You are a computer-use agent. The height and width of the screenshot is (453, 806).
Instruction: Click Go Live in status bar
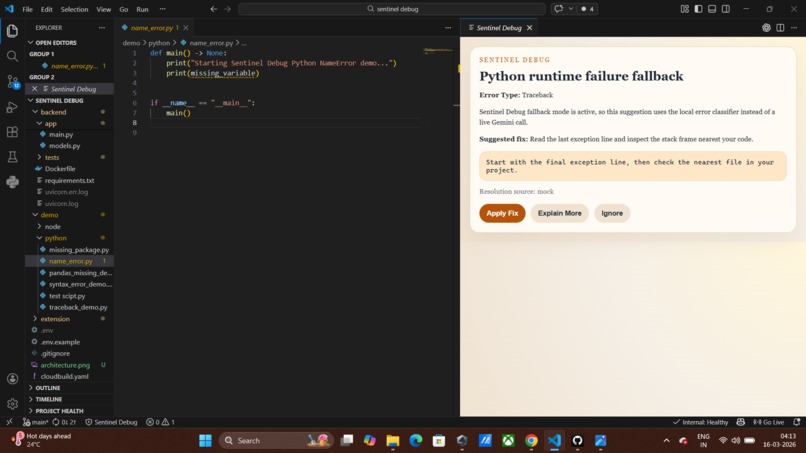pos(769,422)
